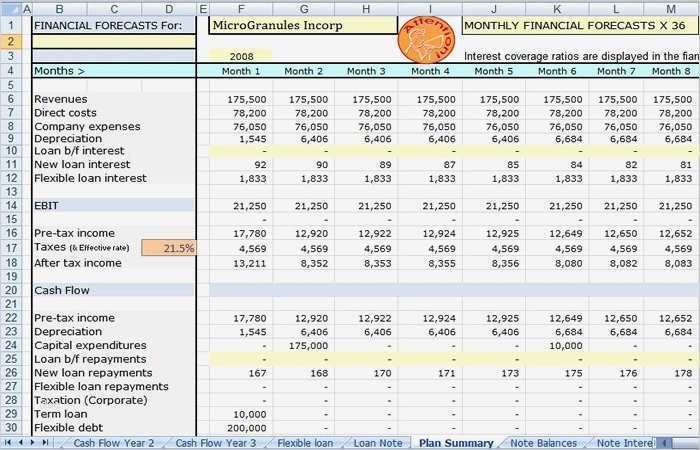Click the 2008 year cell
The width and height of the screenshot is (700, 450).
click(x=241, y=56)
